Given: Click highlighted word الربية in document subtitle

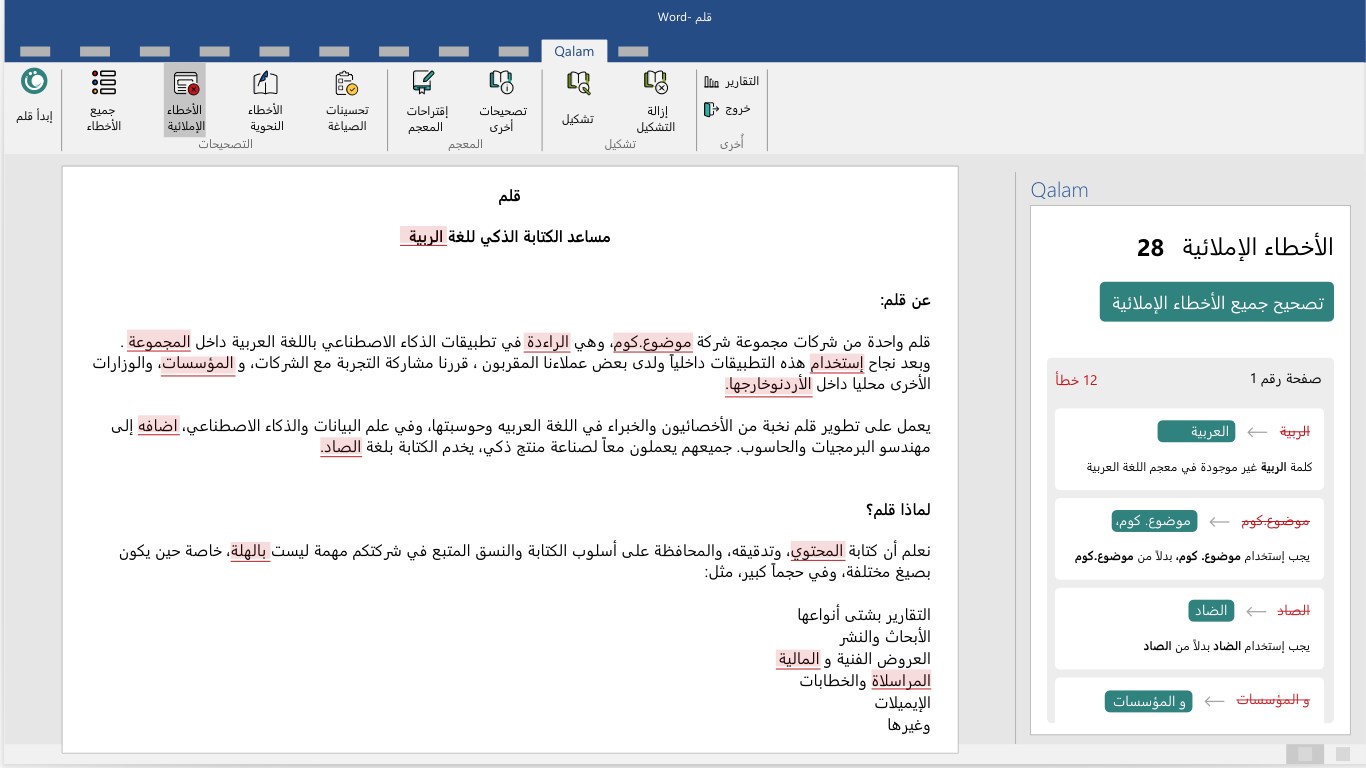Looking at the screenshot, I should pyautogui.click(x=424, y=237).
